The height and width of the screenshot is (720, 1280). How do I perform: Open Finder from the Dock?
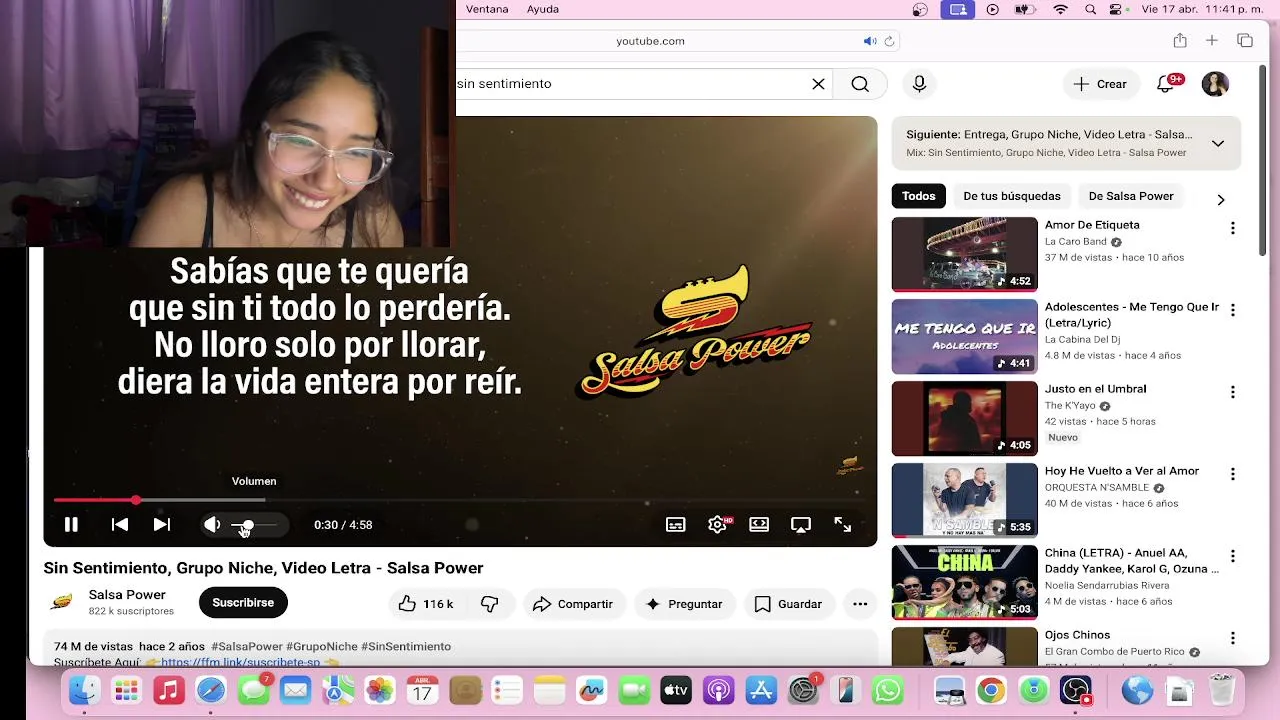84,690
